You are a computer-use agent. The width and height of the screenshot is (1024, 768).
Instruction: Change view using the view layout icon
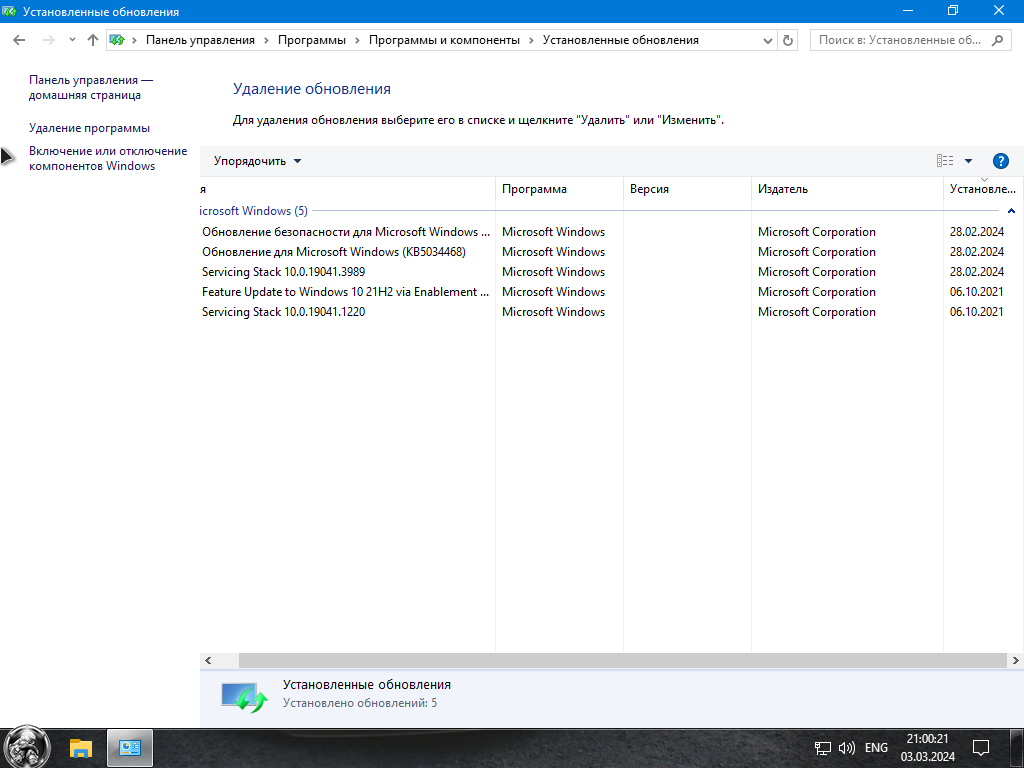point(944,161)
